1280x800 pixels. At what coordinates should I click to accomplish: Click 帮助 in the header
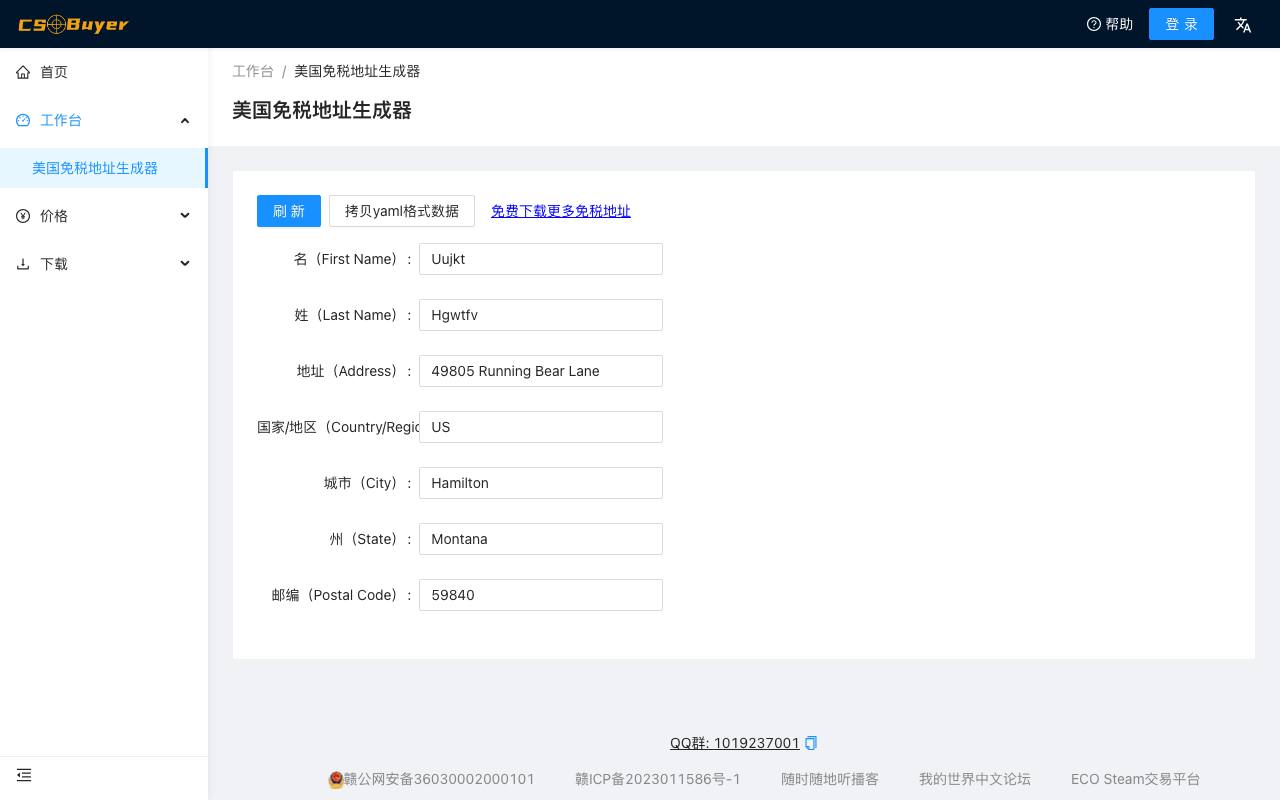1119,24
